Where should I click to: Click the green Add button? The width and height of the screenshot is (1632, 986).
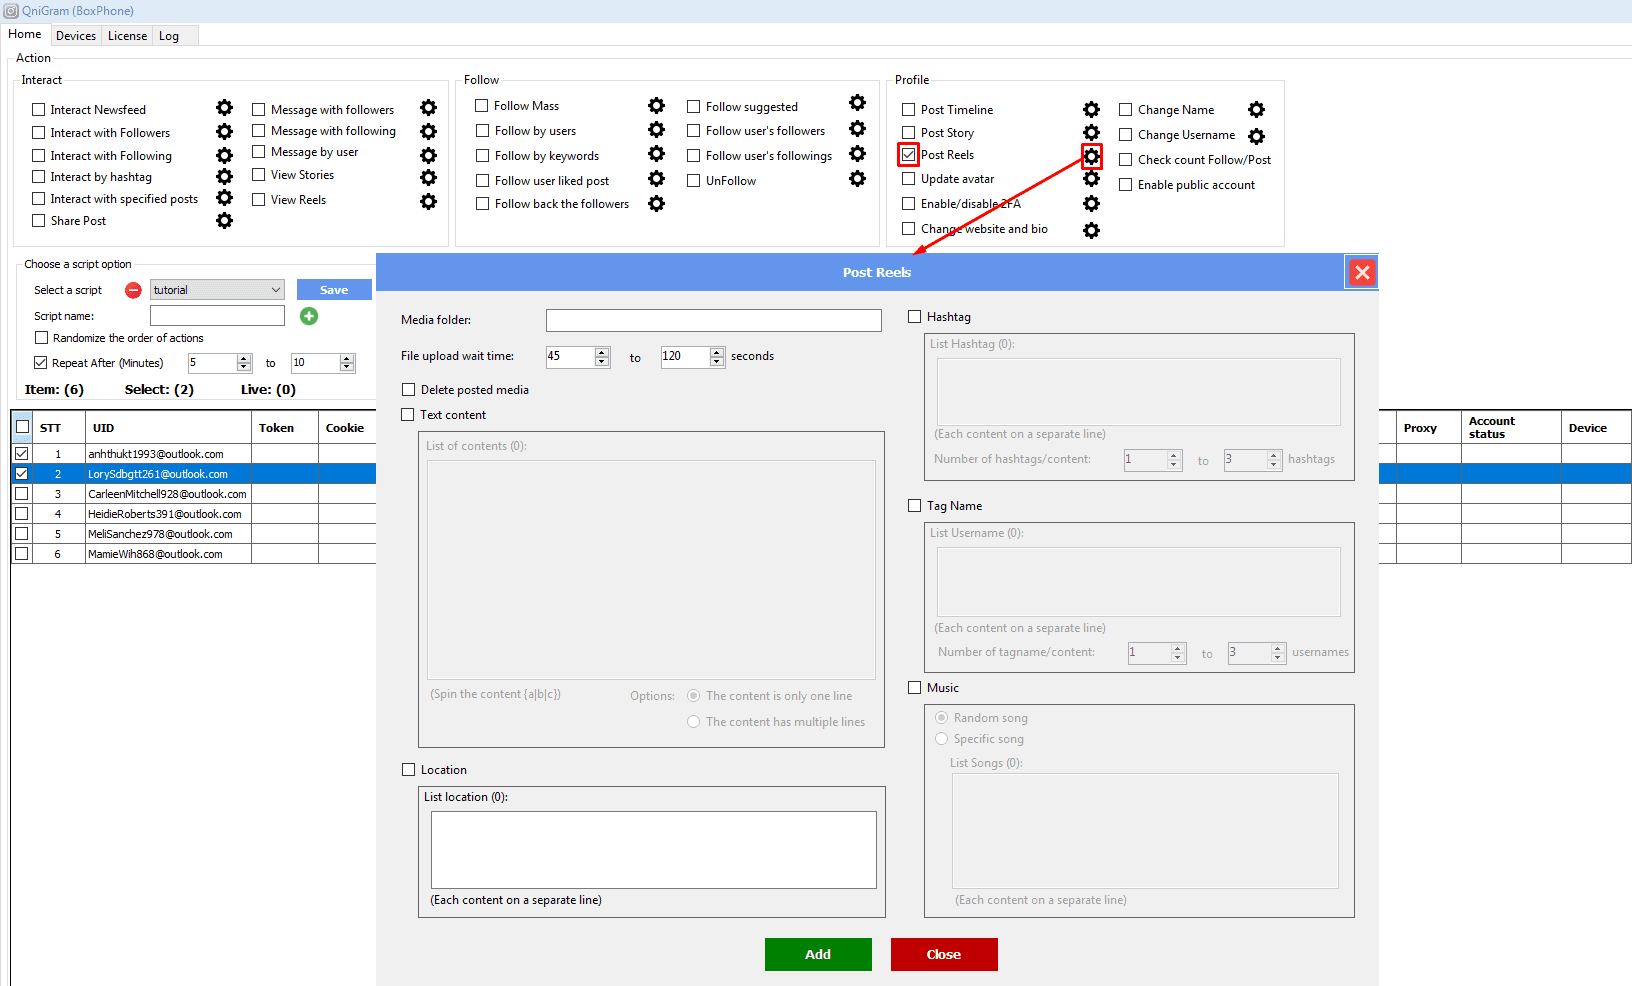point(817,954)
